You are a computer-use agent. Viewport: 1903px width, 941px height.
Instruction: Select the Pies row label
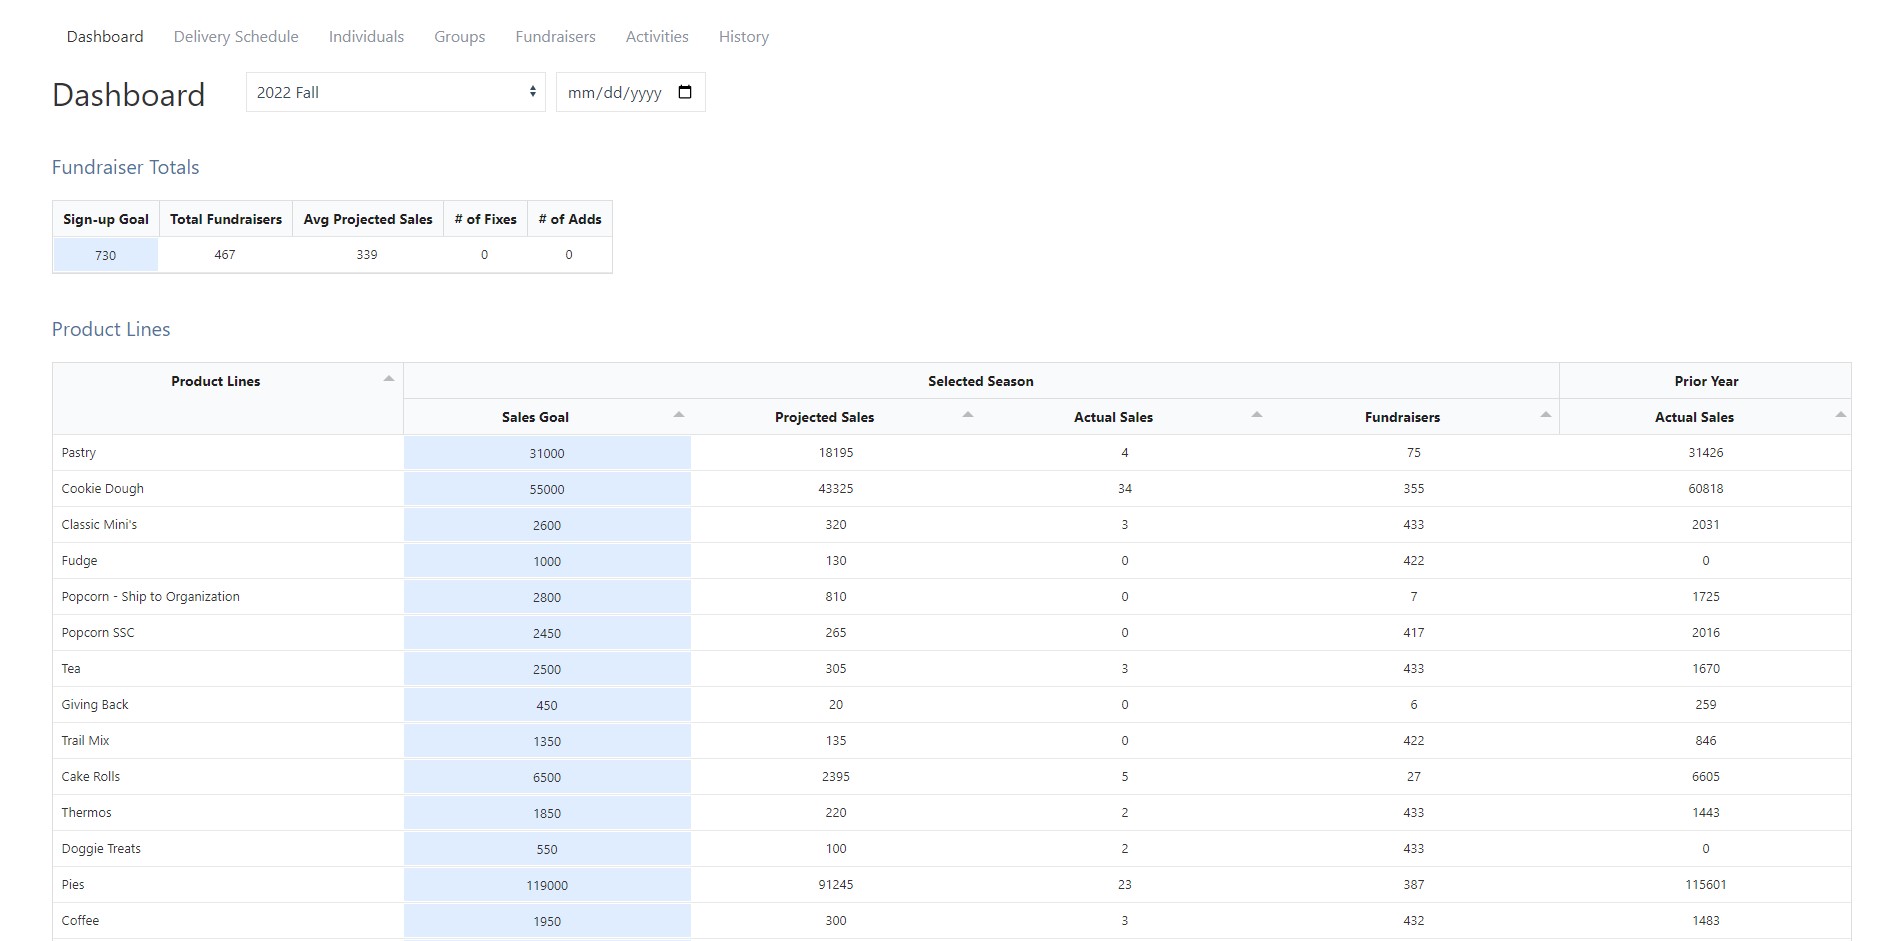73,884
